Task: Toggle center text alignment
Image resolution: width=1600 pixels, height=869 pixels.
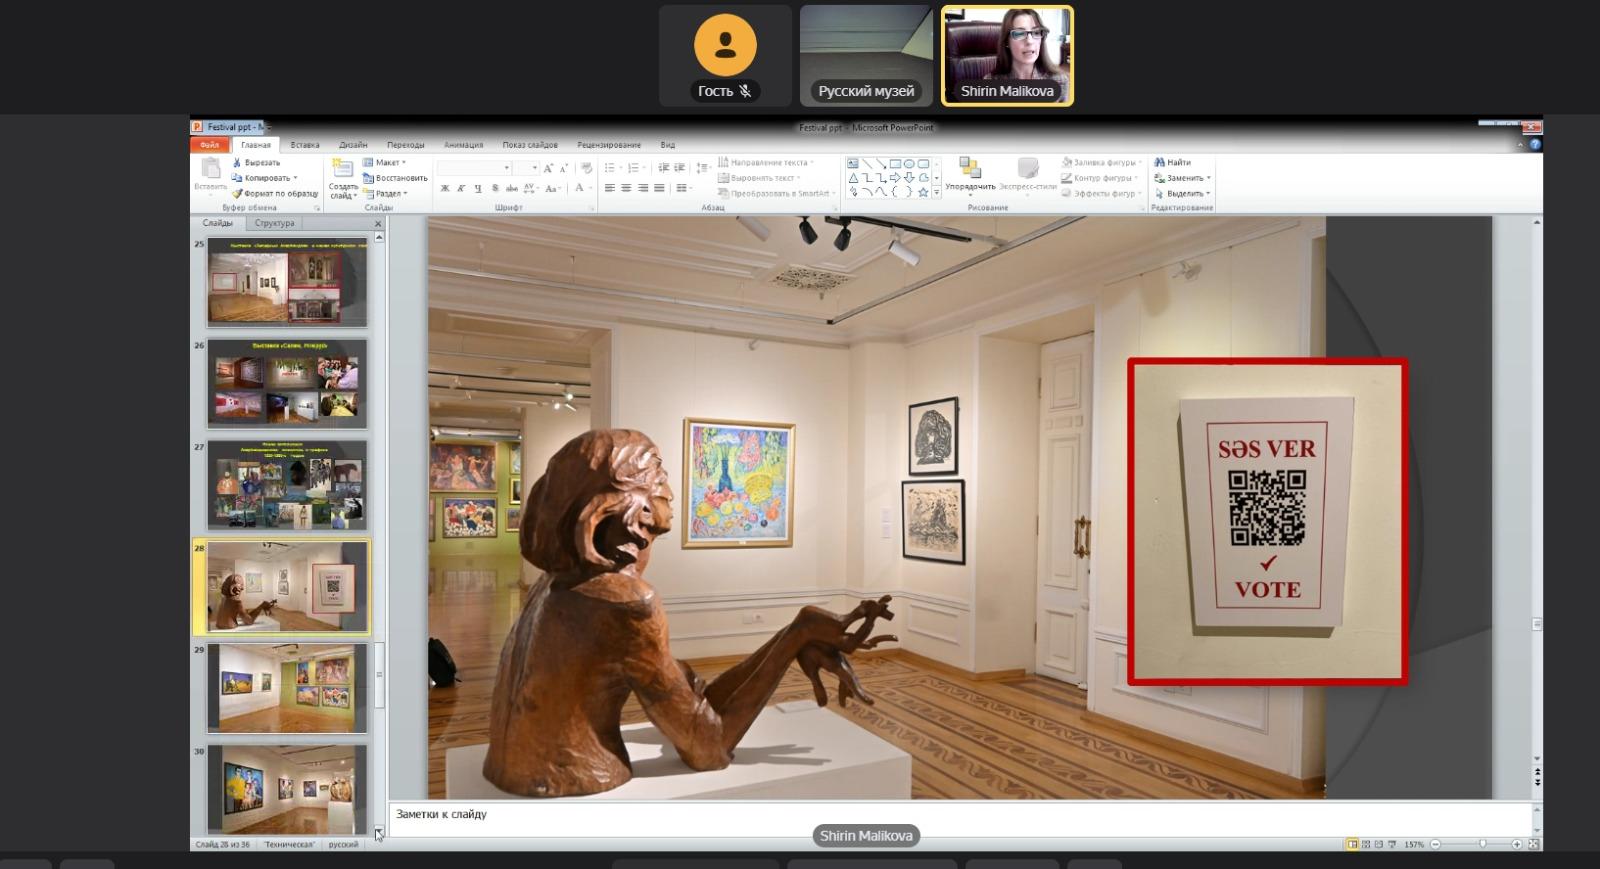Action: pos(627,188)
